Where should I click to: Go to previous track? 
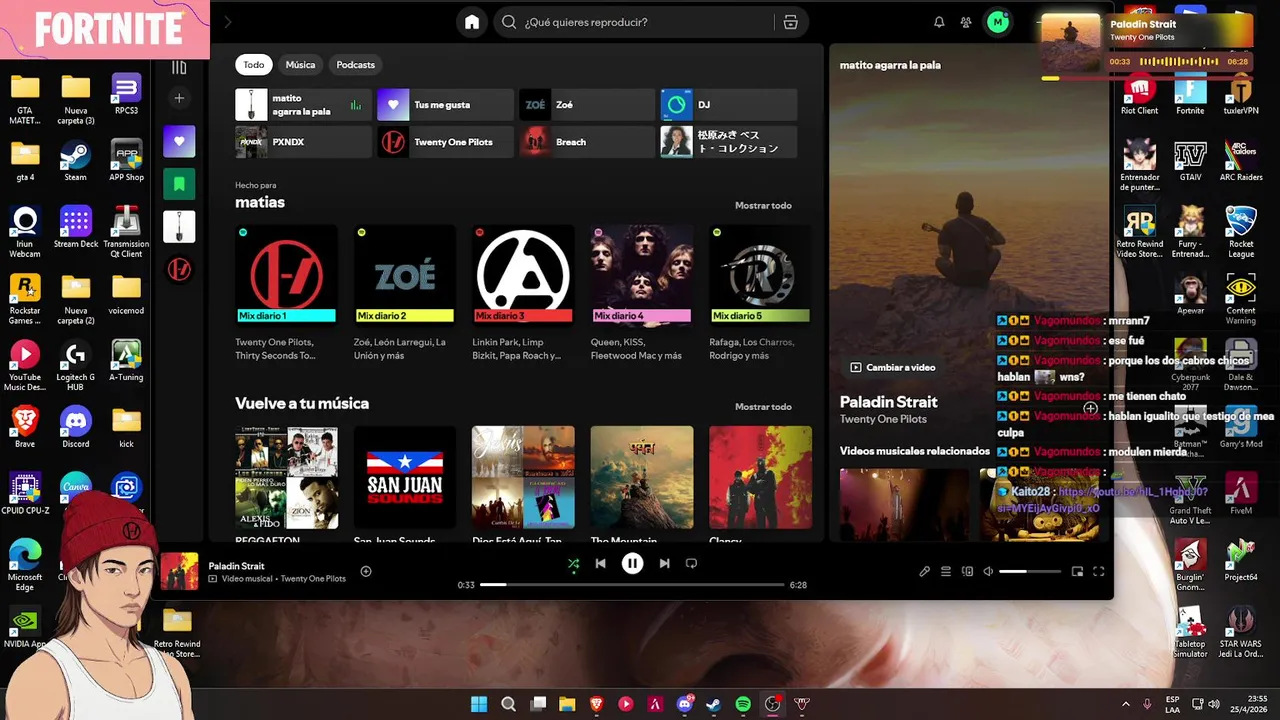click(600, 564)
